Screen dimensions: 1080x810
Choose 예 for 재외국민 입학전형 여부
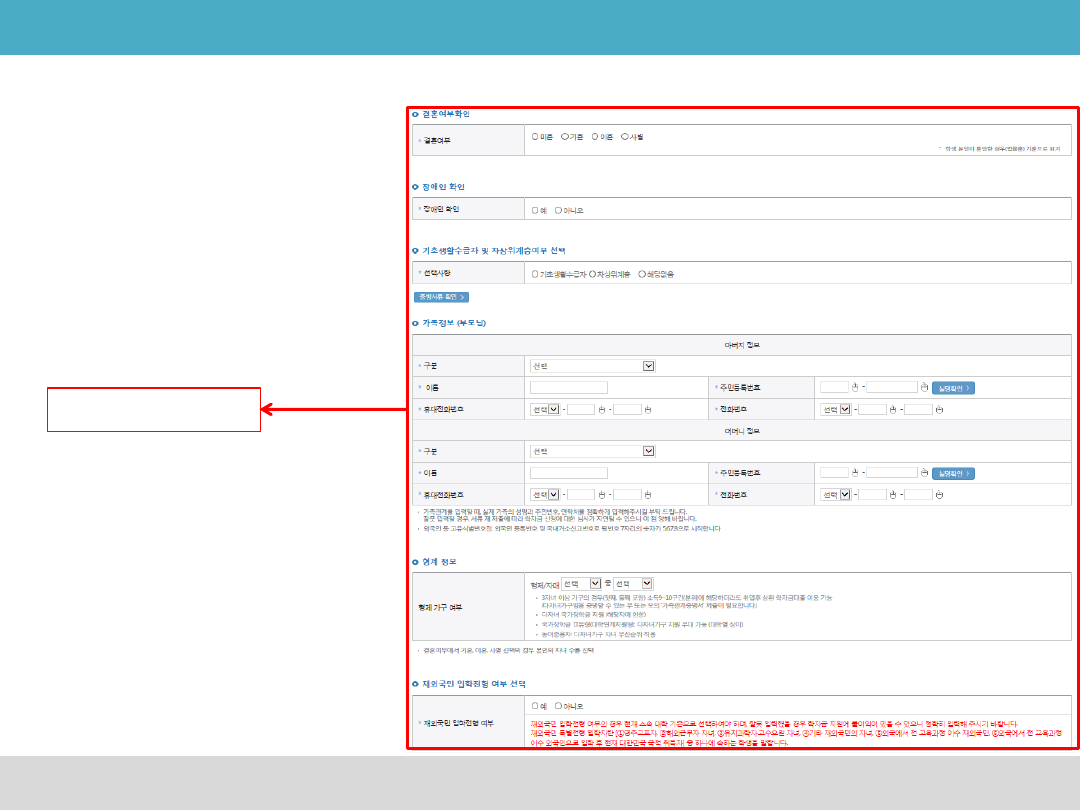(x=535, y=706)
